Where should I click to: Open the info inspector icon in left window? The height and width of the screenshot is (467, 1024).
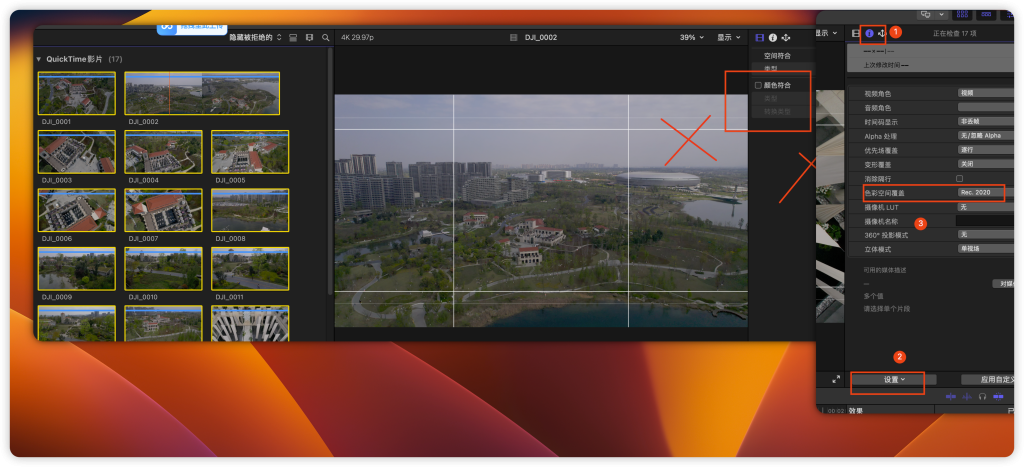click(x=773, y=38)
